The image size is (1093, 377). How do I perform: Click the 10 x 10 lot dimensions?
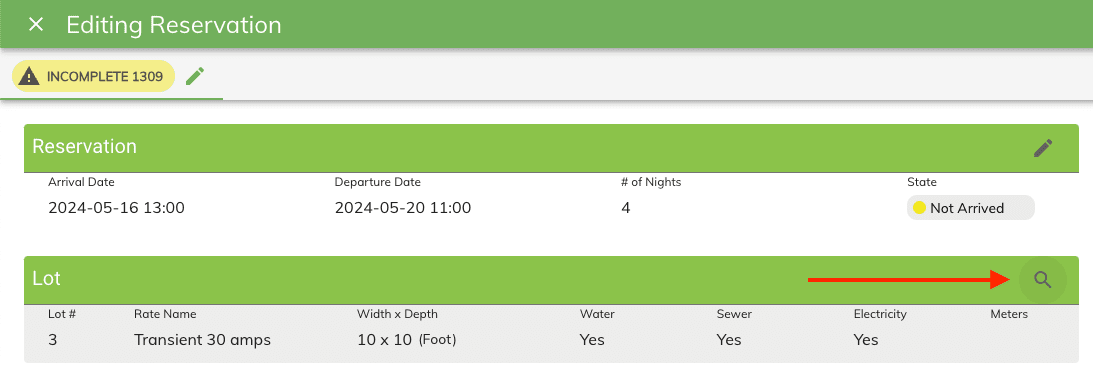pos(406,340)
